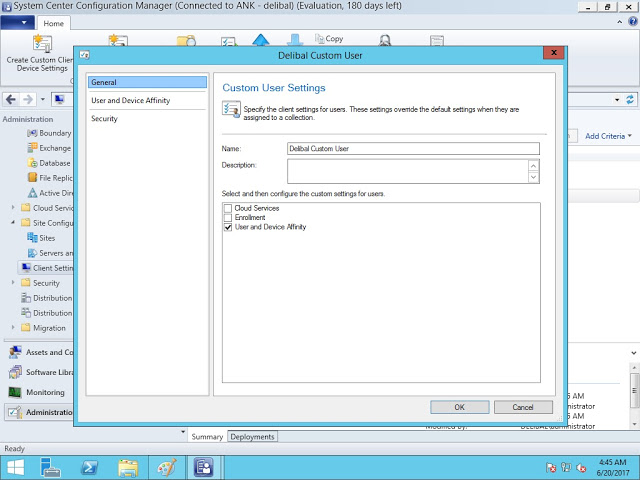Click the Description scrollbar down arrow
The height and width of the screenshot is (480, 640).
(533, 177)
